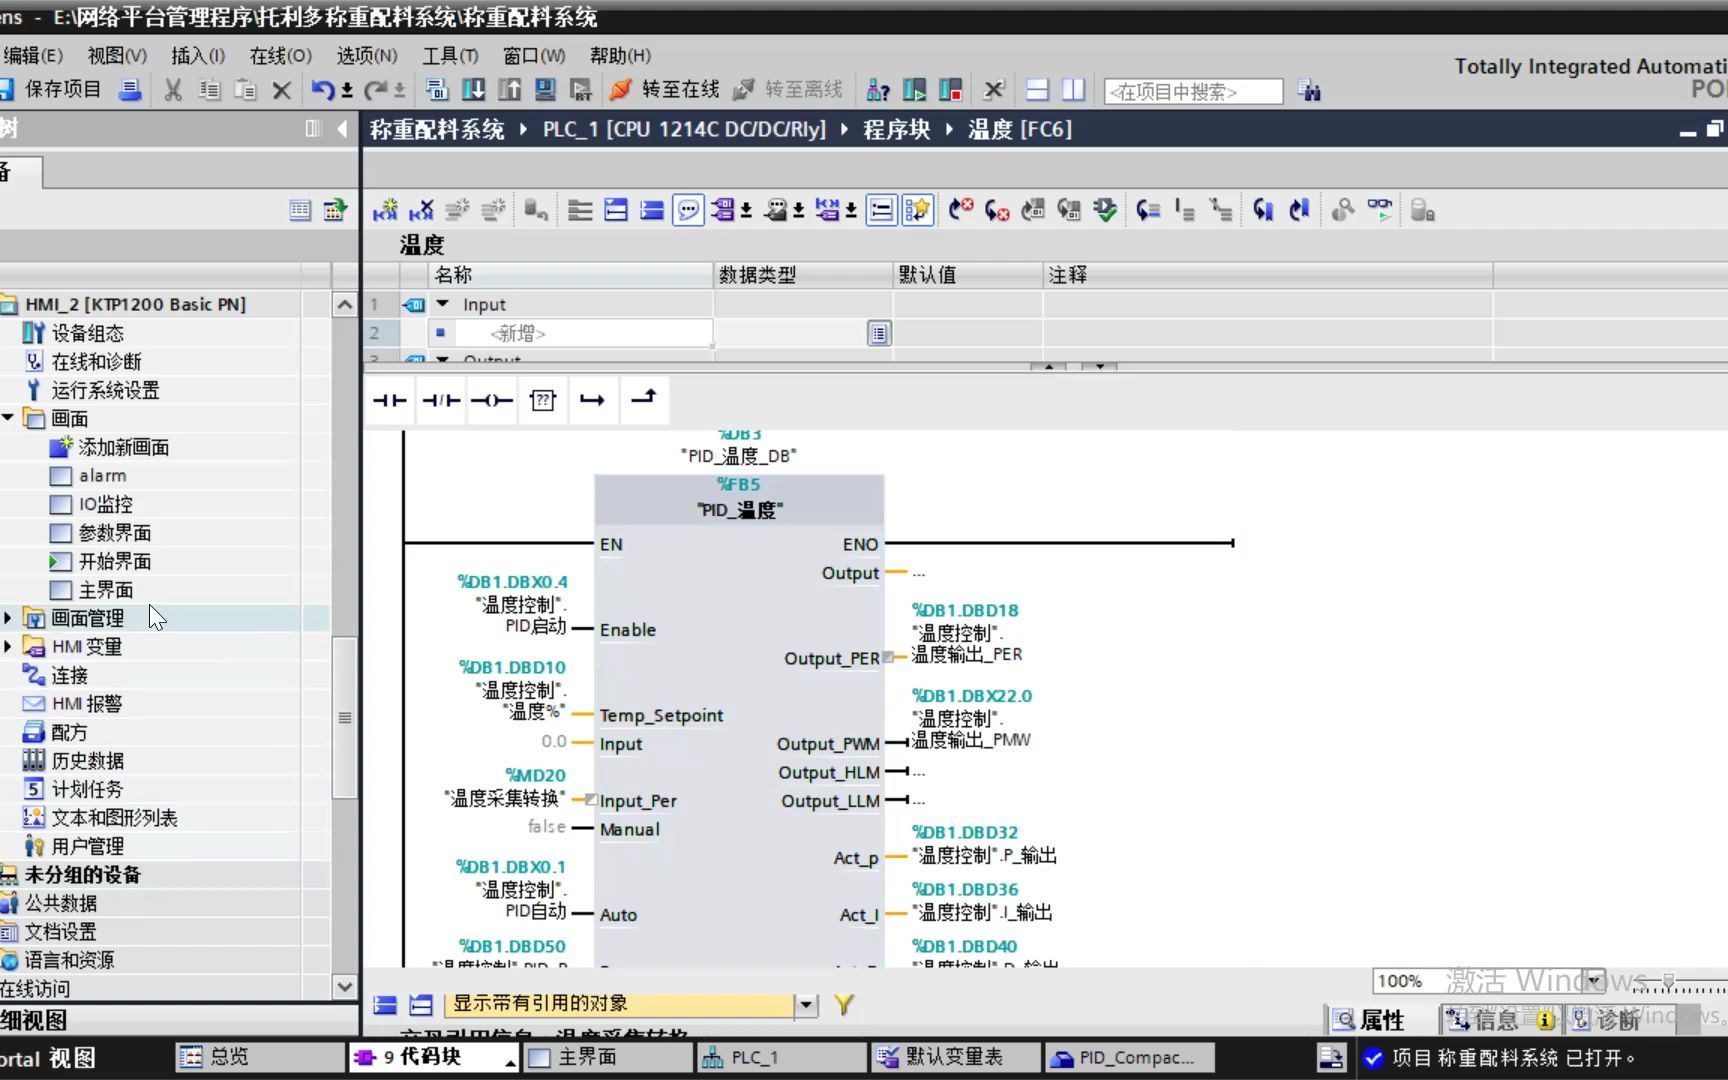
Task: Click the project search input field
Action: pos(1193,92)
